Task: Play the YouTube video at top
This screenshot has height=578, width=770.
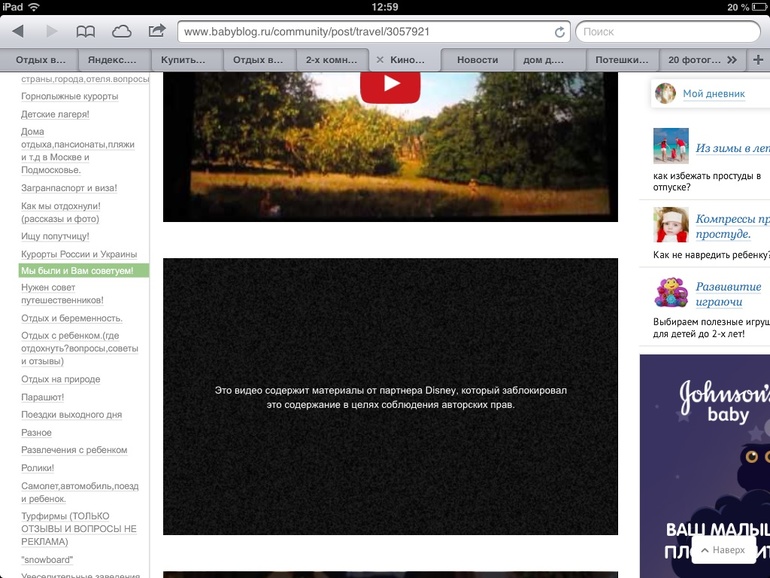Action: [389, 84]
